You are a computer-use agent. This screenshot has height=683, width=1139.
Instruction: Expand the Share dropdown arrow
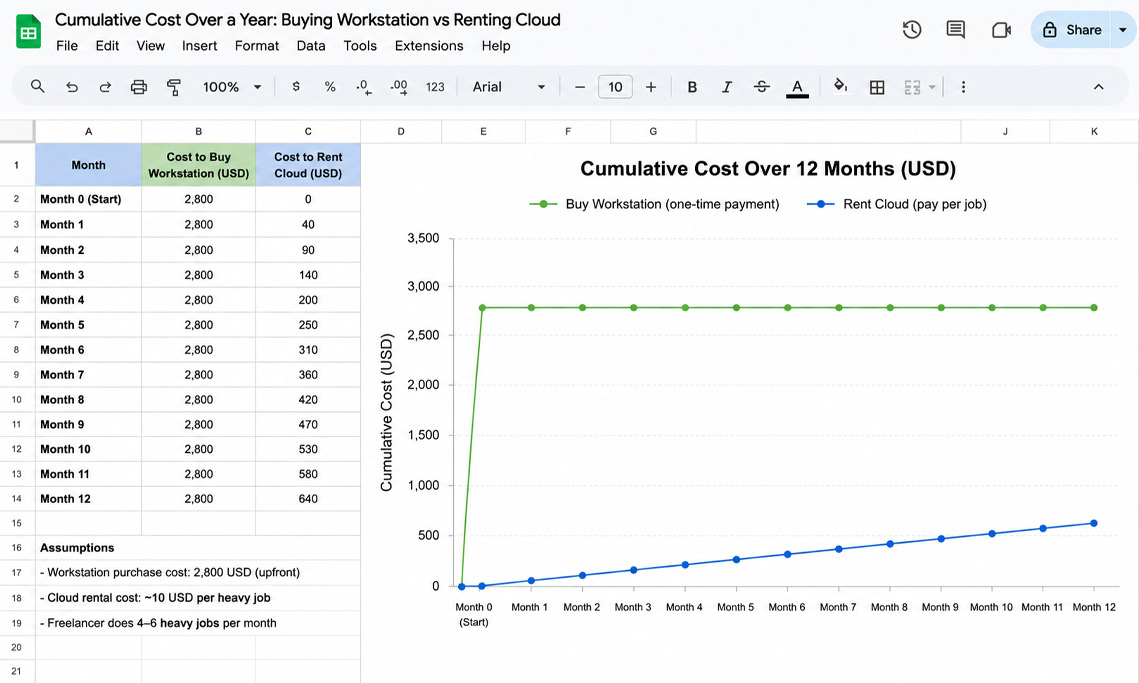click(1123, 30)
